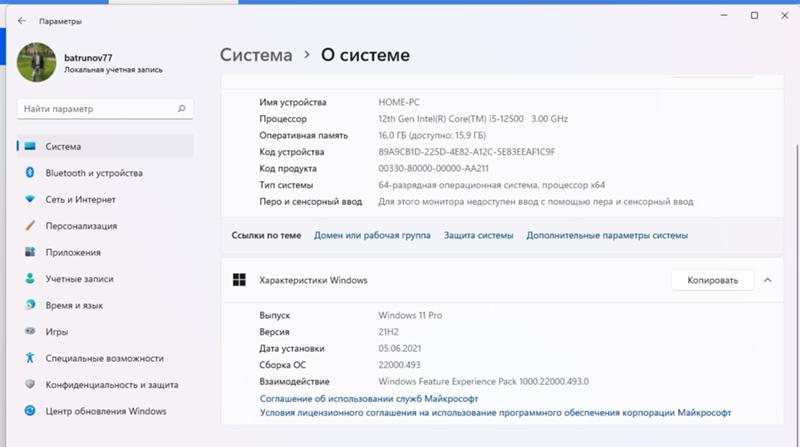Click the 'Приложения' apps icon
Viewport: 800px width, 447px height.
pos(30,252)
